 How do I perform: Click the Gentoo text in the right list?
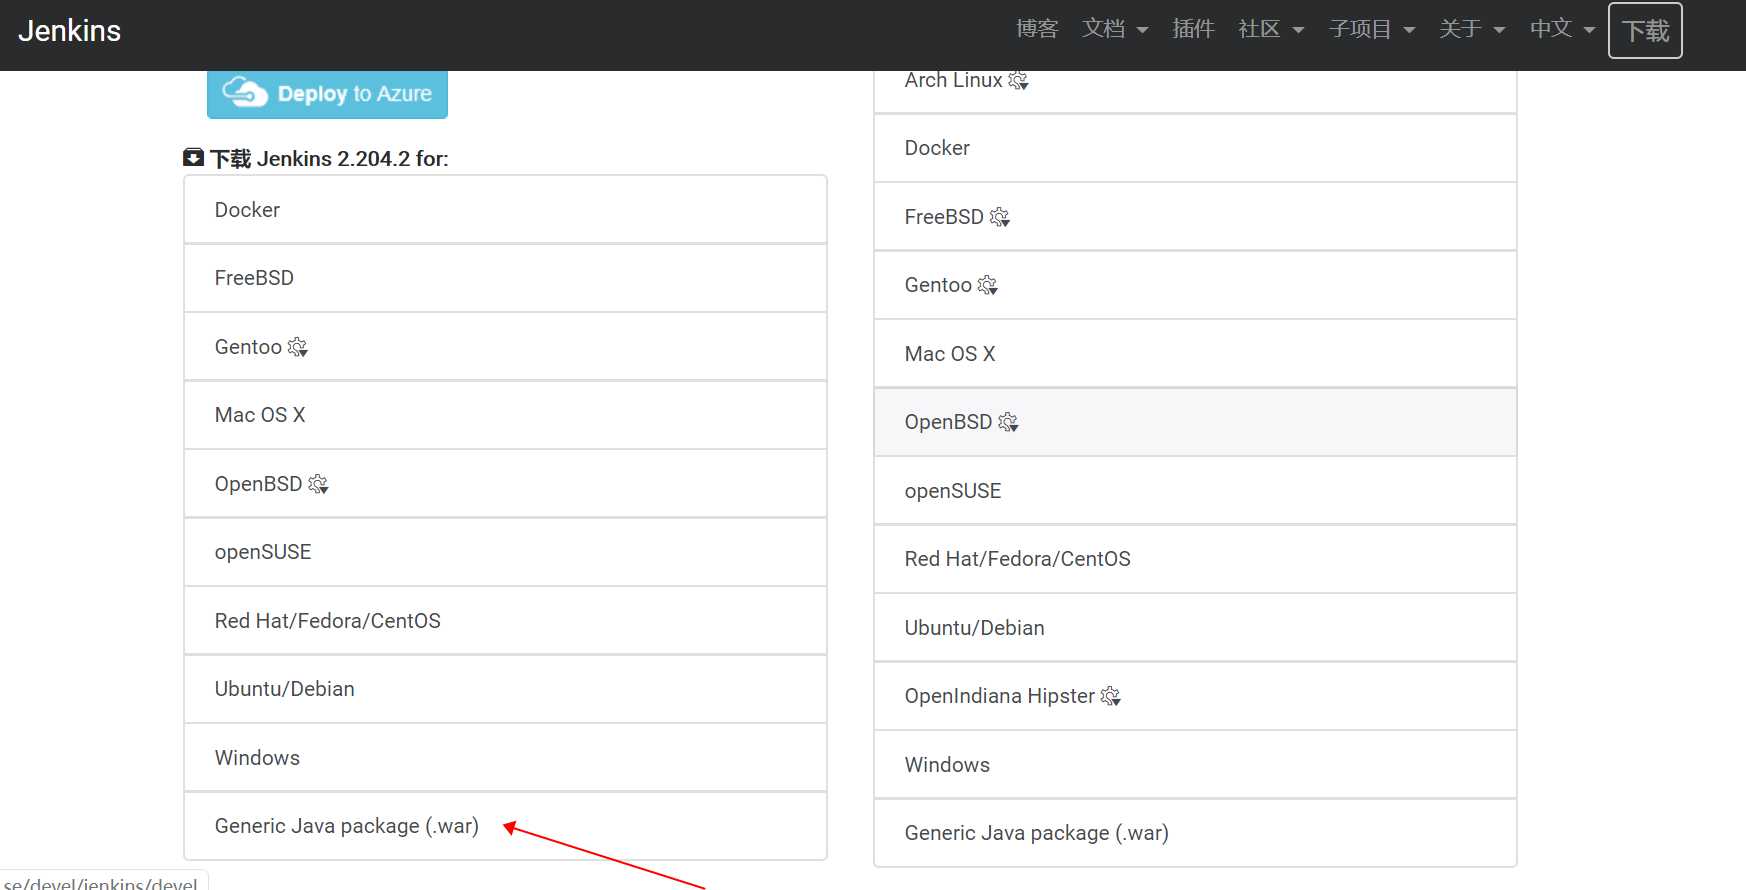pyautogui.click(x=938, y=285)
